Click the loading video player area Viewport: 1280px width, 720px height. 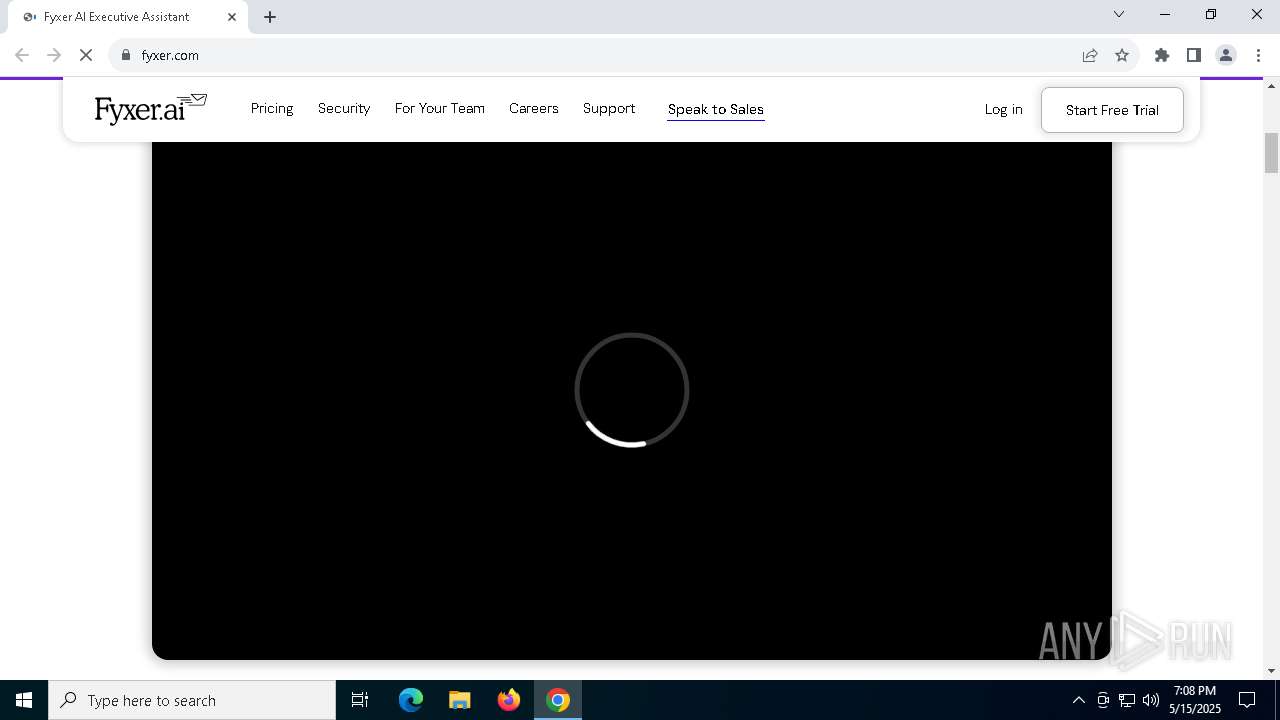(x=632, y=400)
